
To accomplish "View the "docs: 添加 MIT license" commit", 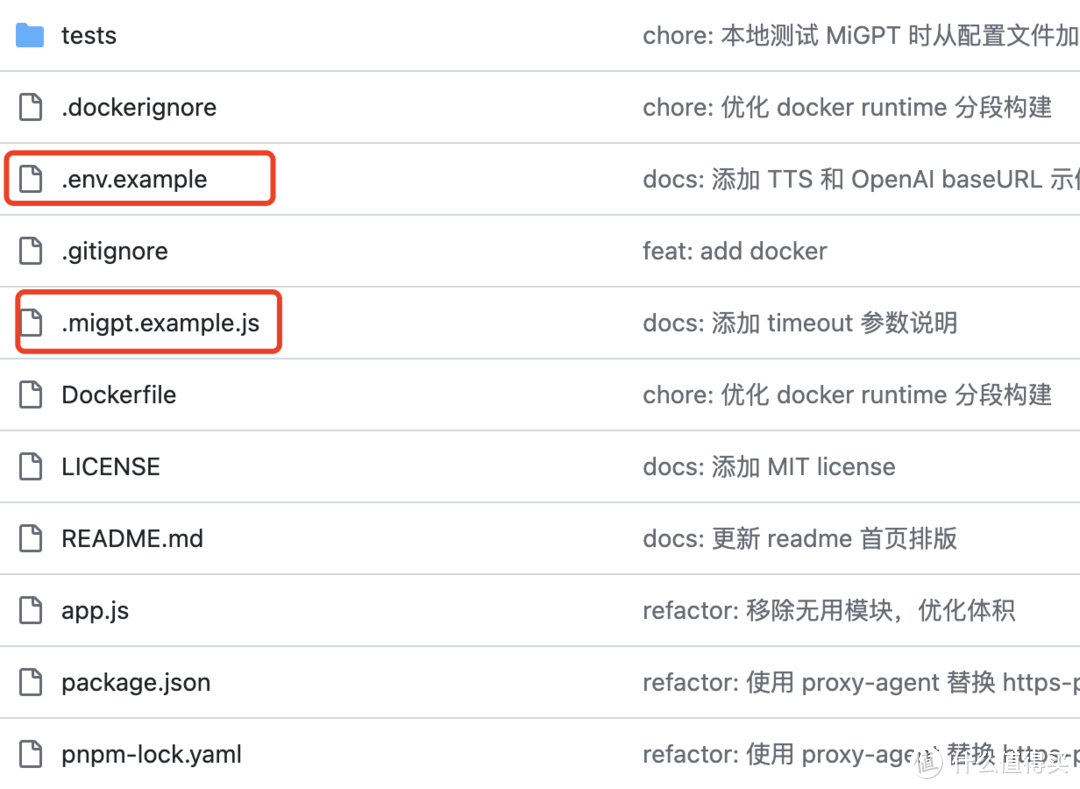I will tap(769, 467).
